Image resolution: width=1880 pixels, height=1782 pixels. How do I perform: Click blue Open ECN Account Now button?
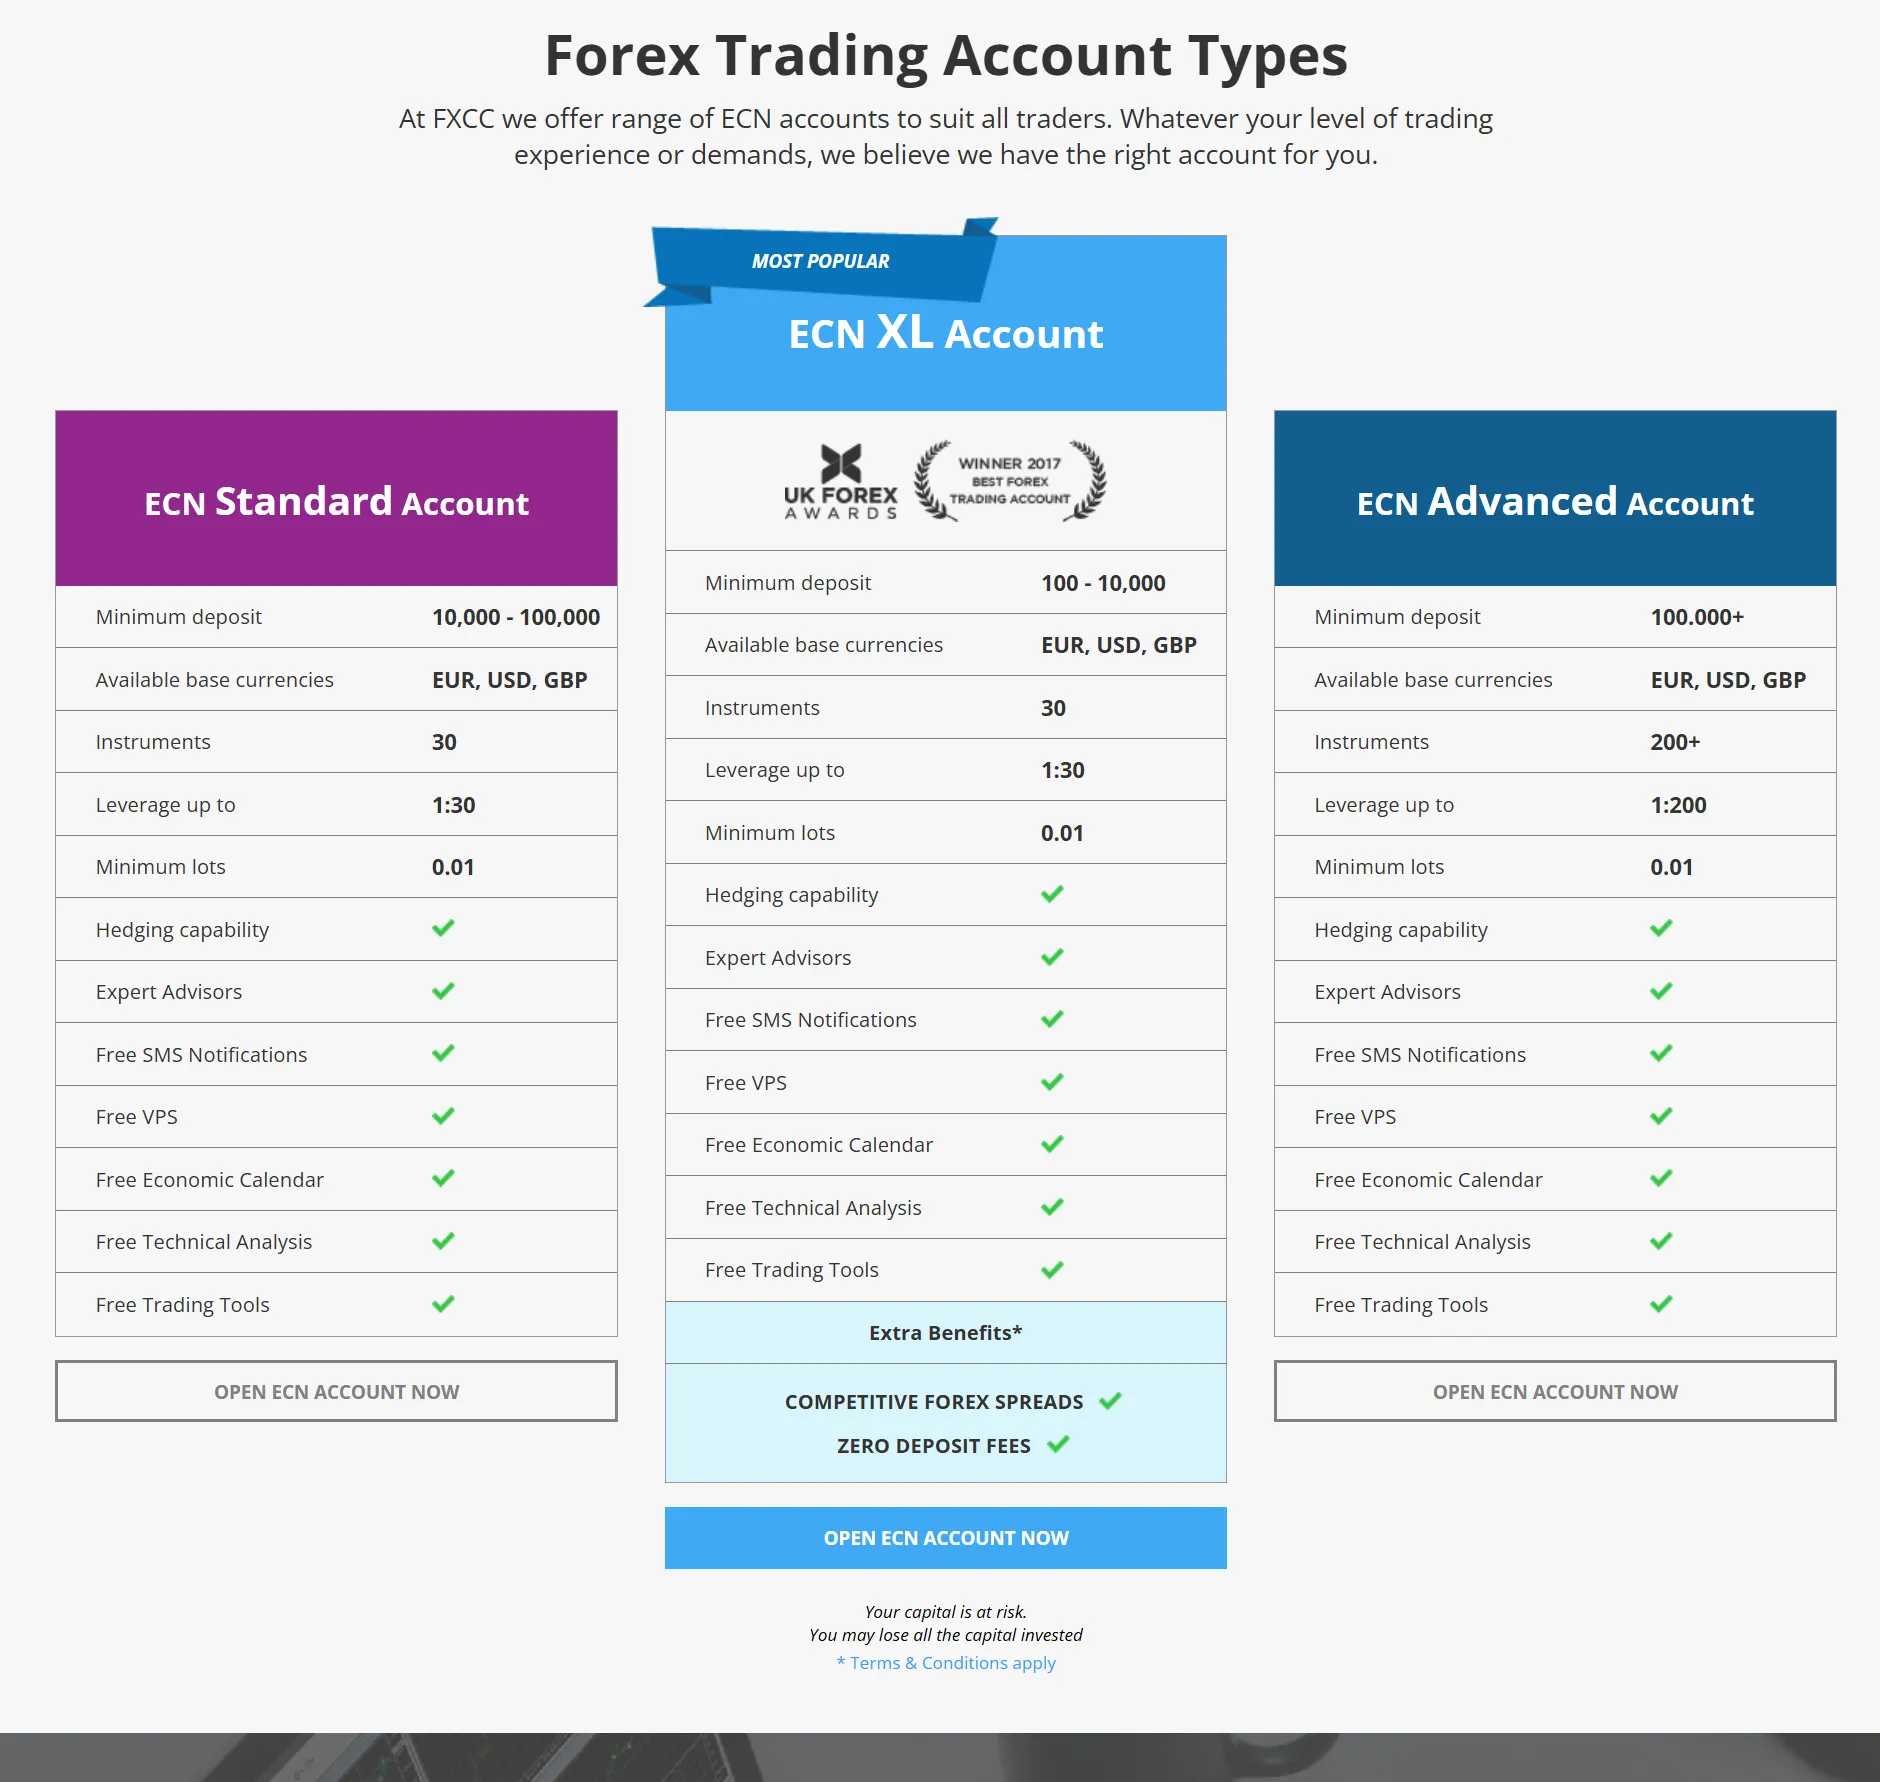946,1538
